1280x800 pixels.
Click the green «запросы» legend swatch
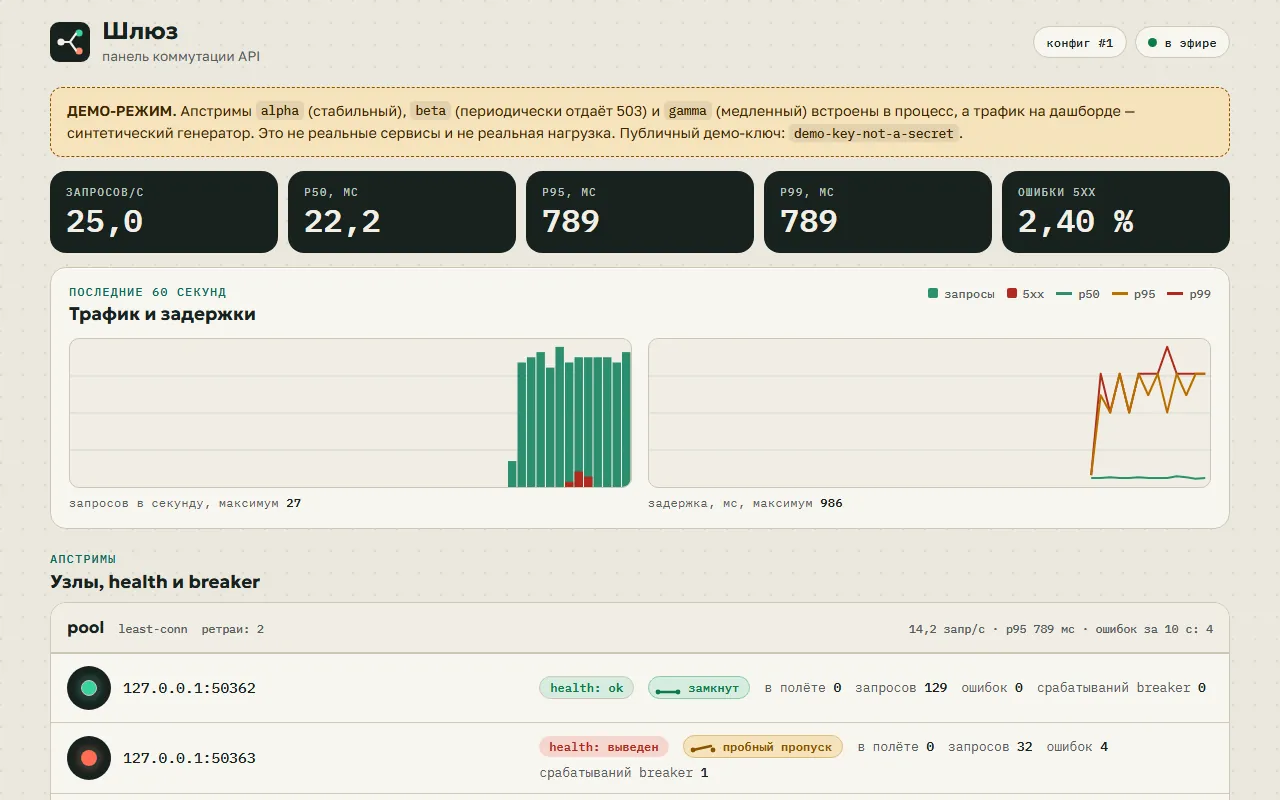point(933,294)
